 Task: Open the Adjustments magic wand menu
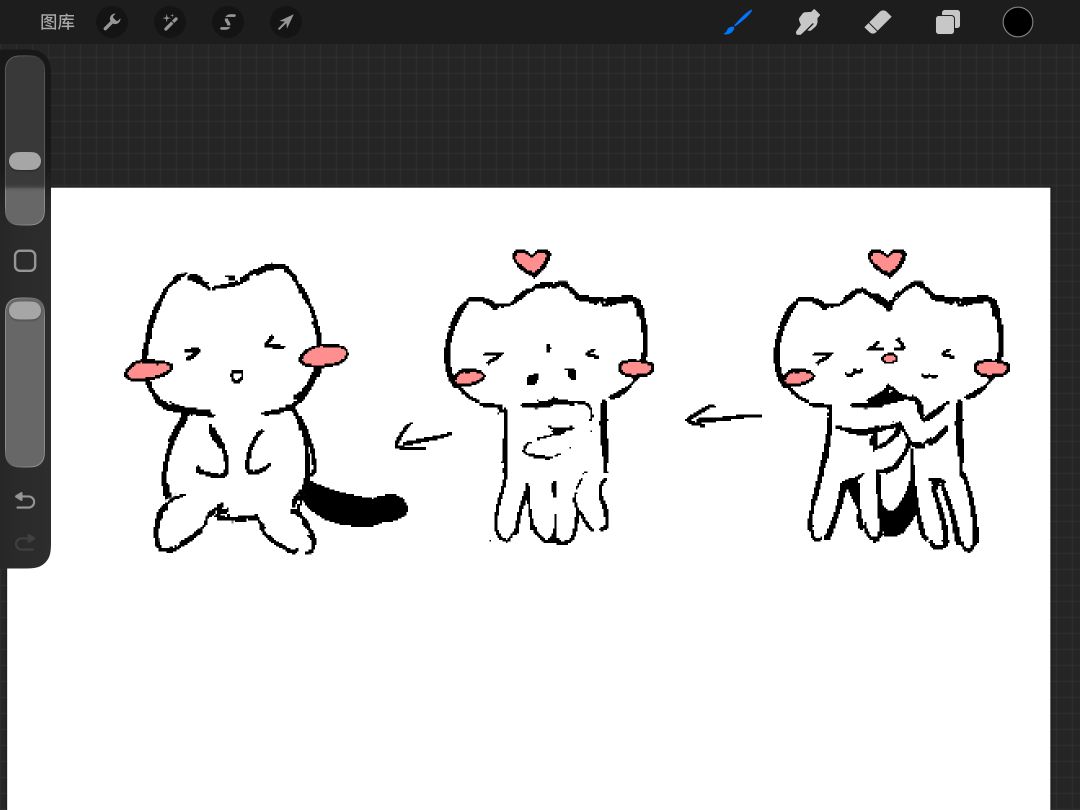[x=169, y=23]
